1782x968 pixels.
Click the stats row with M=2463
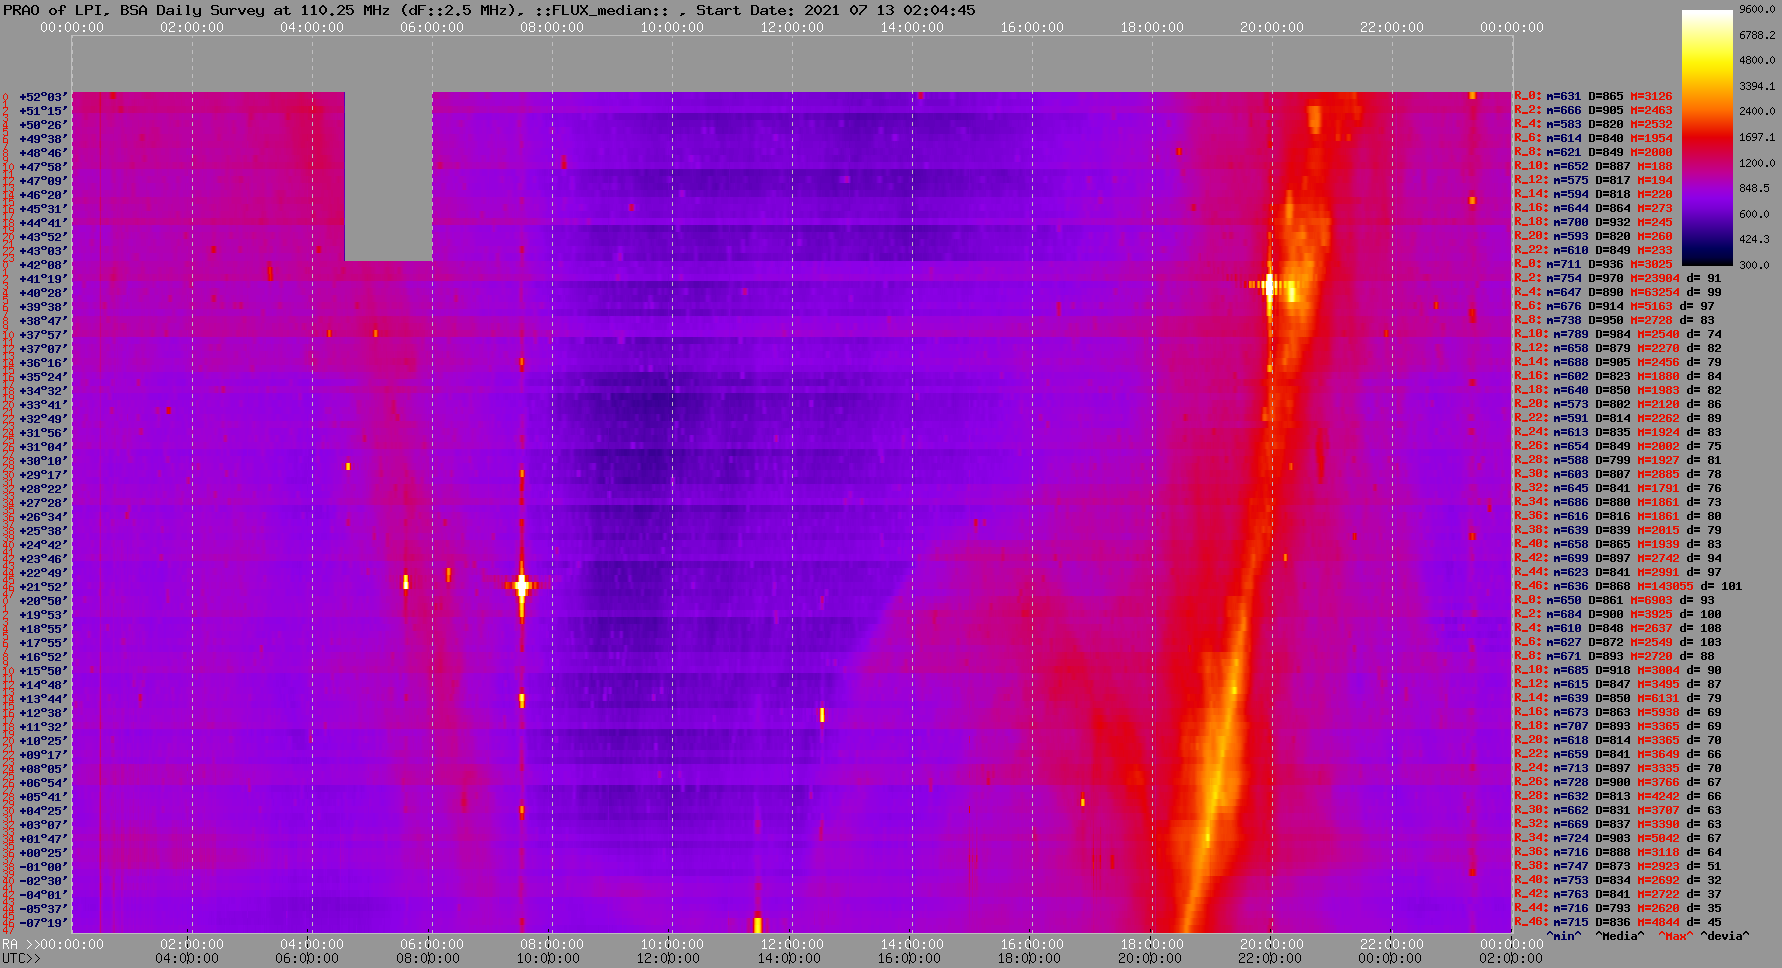[x=1593, y=111]
